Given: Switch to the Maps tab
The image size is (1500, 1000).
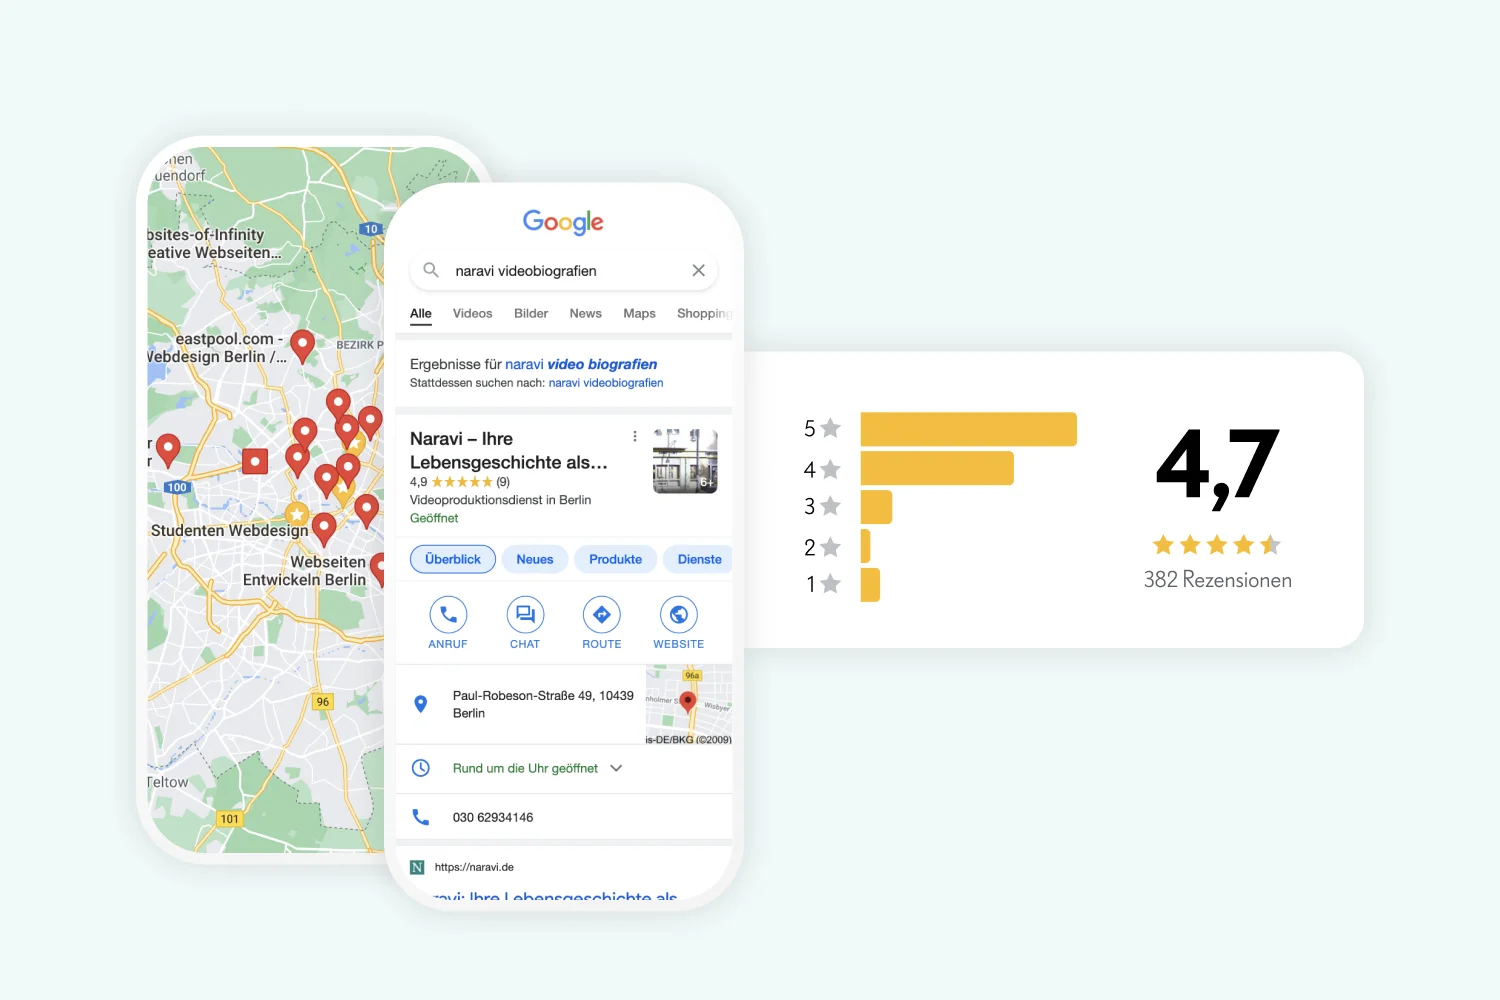Looking at the screenshot, I should [x=639, y=313].
